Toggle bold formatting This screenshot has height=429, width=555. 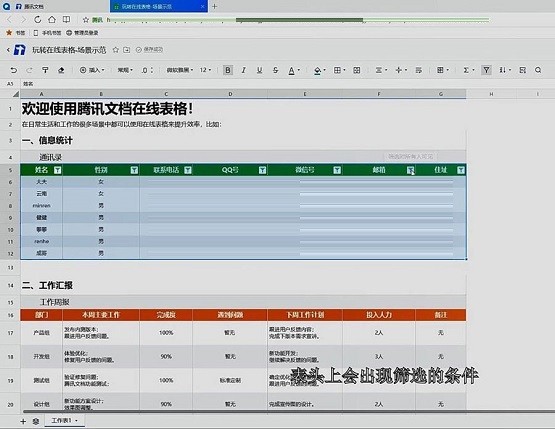coord(228,70)
